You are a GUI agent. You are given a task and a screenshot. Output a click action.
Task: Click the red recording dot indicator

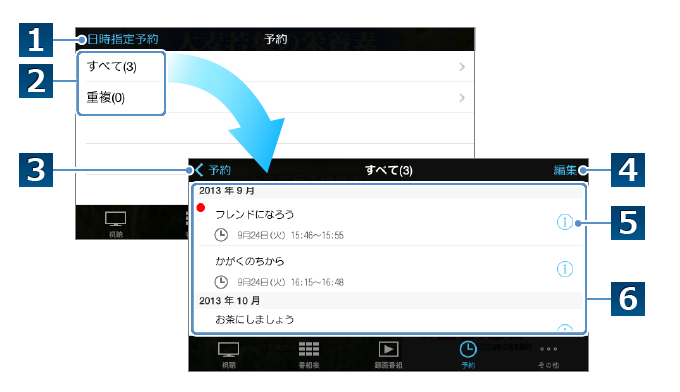click(200, 208)
